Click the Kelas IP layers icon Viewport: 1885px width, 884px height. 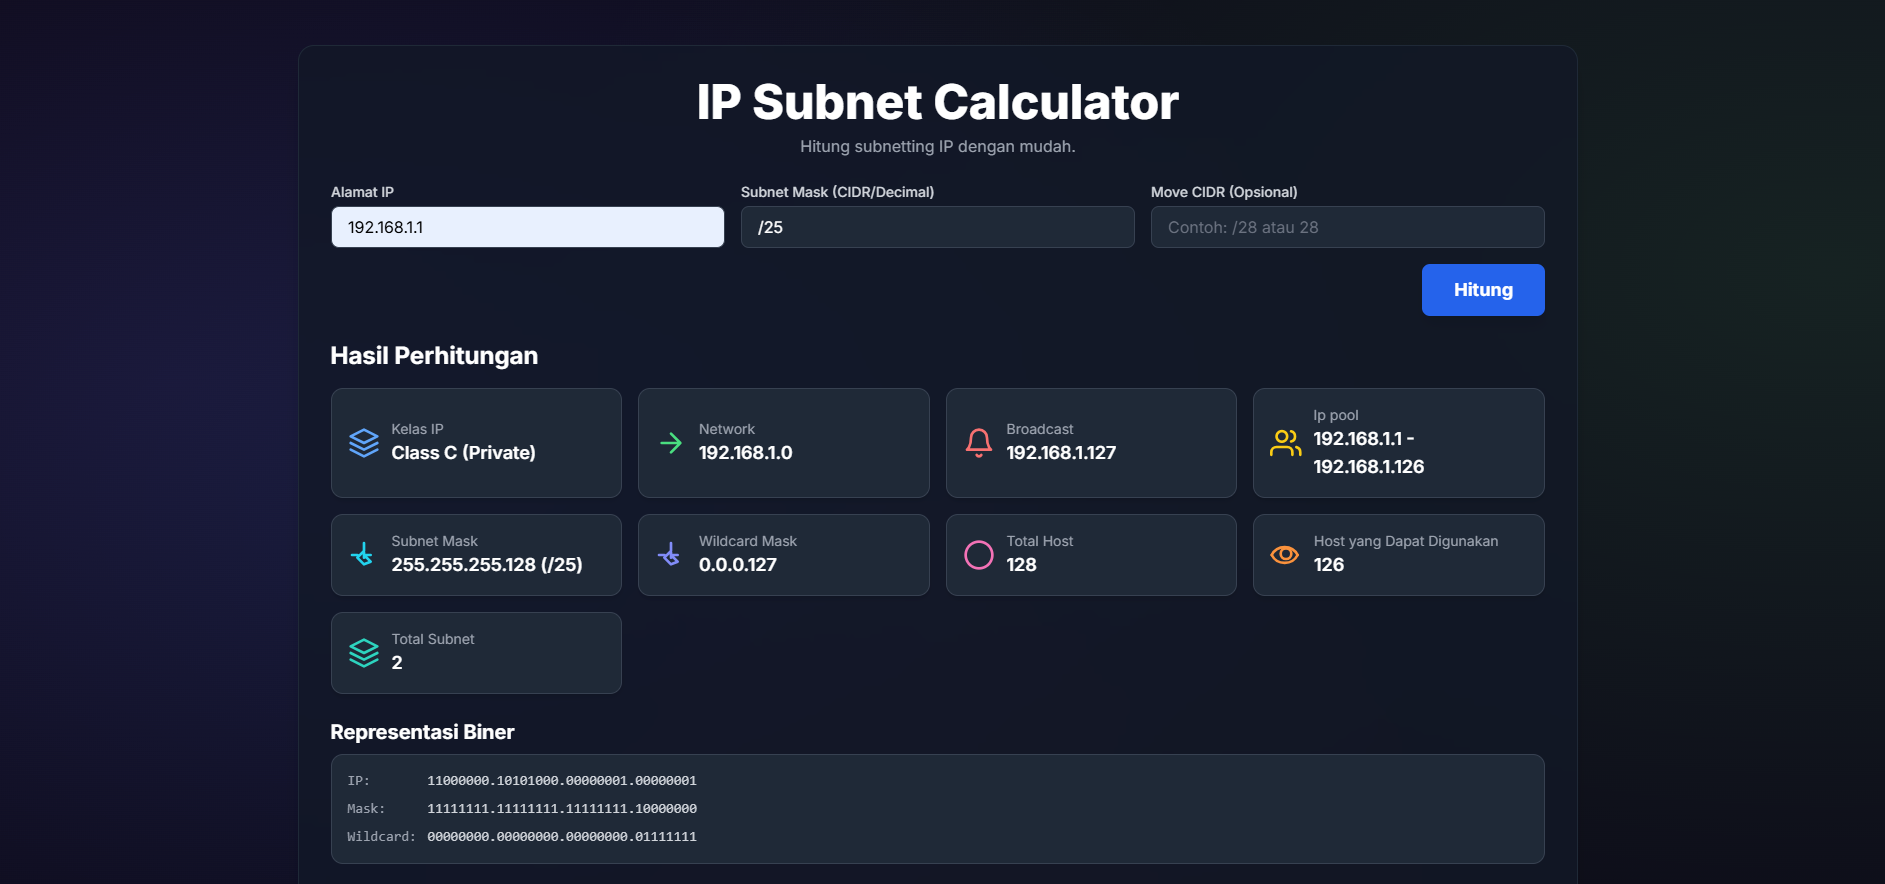pos(364,443)
